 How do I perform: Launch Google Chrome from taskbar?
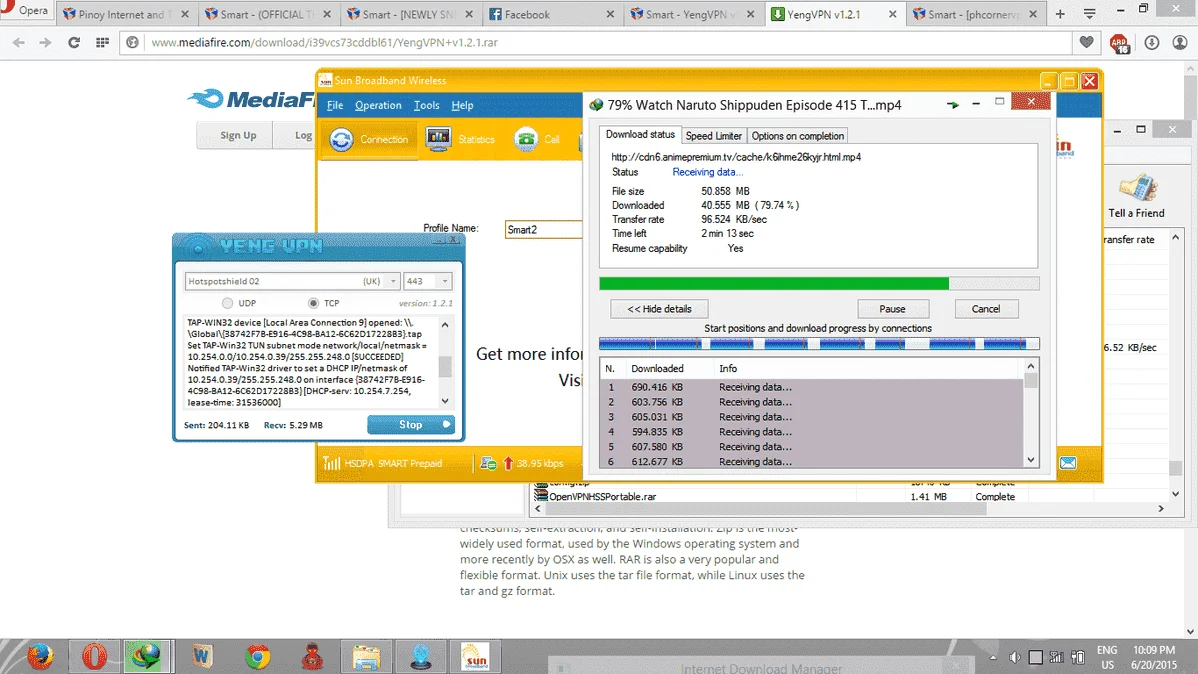point(257,656)
